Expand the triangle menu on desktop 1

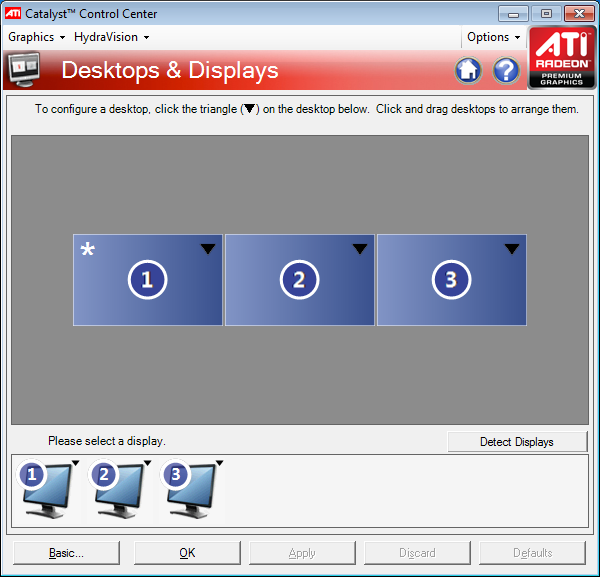208,249
